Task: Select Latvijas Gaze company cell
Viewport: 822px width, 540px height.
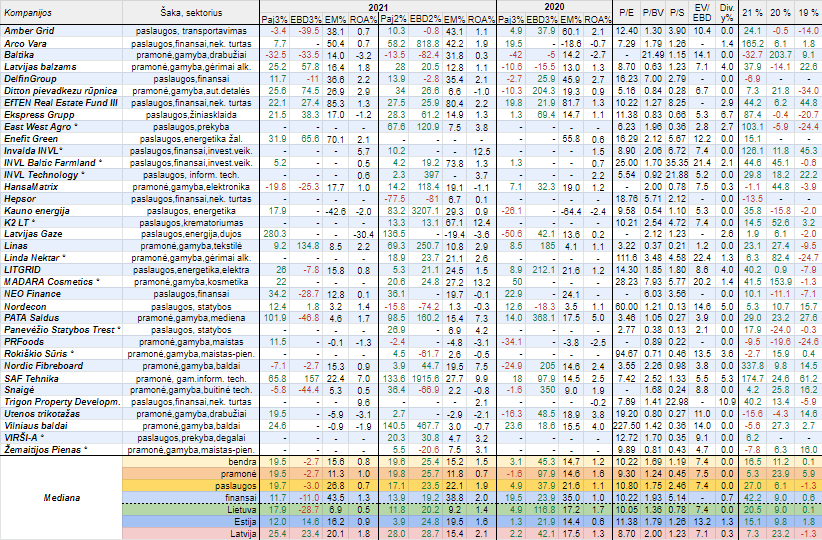Action: pyautogui.click(x=61, y=234)
